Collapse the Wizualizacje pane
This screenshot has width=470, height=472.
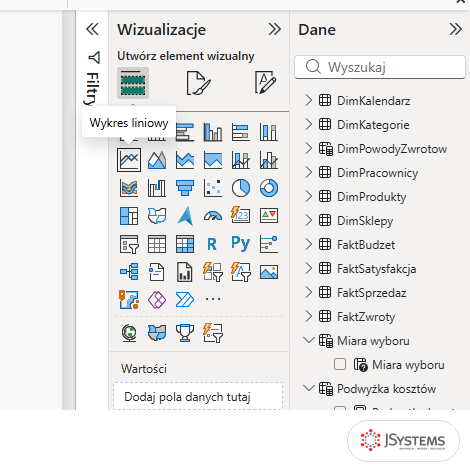point(275,29)
